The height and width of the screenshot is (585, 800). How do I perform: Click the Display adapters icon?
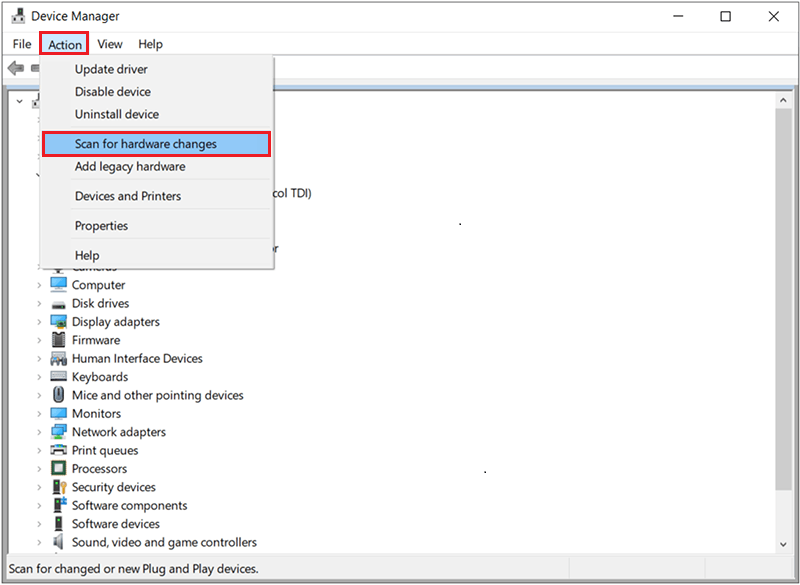tap(57, 321)
